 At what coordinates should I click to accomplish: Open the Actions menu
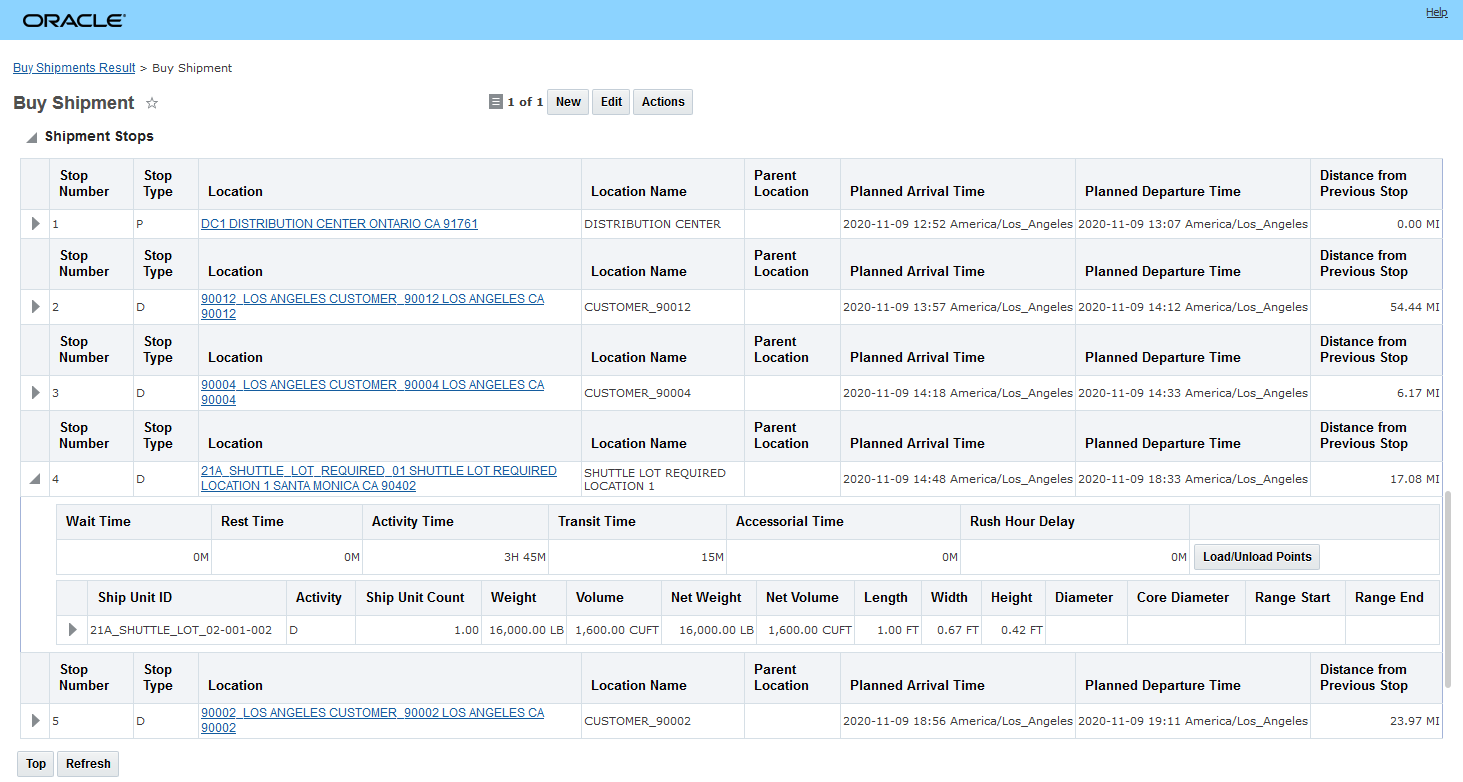coord(663,102)
